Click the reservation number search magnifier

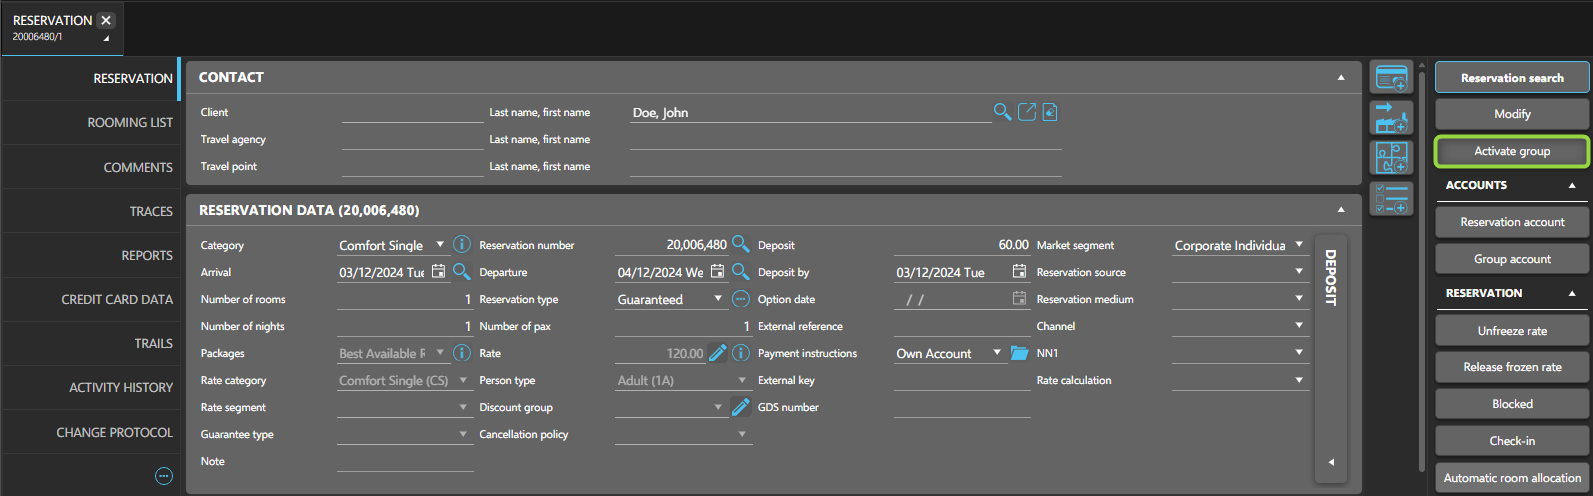pyautogui.click(x=740, y=244)
